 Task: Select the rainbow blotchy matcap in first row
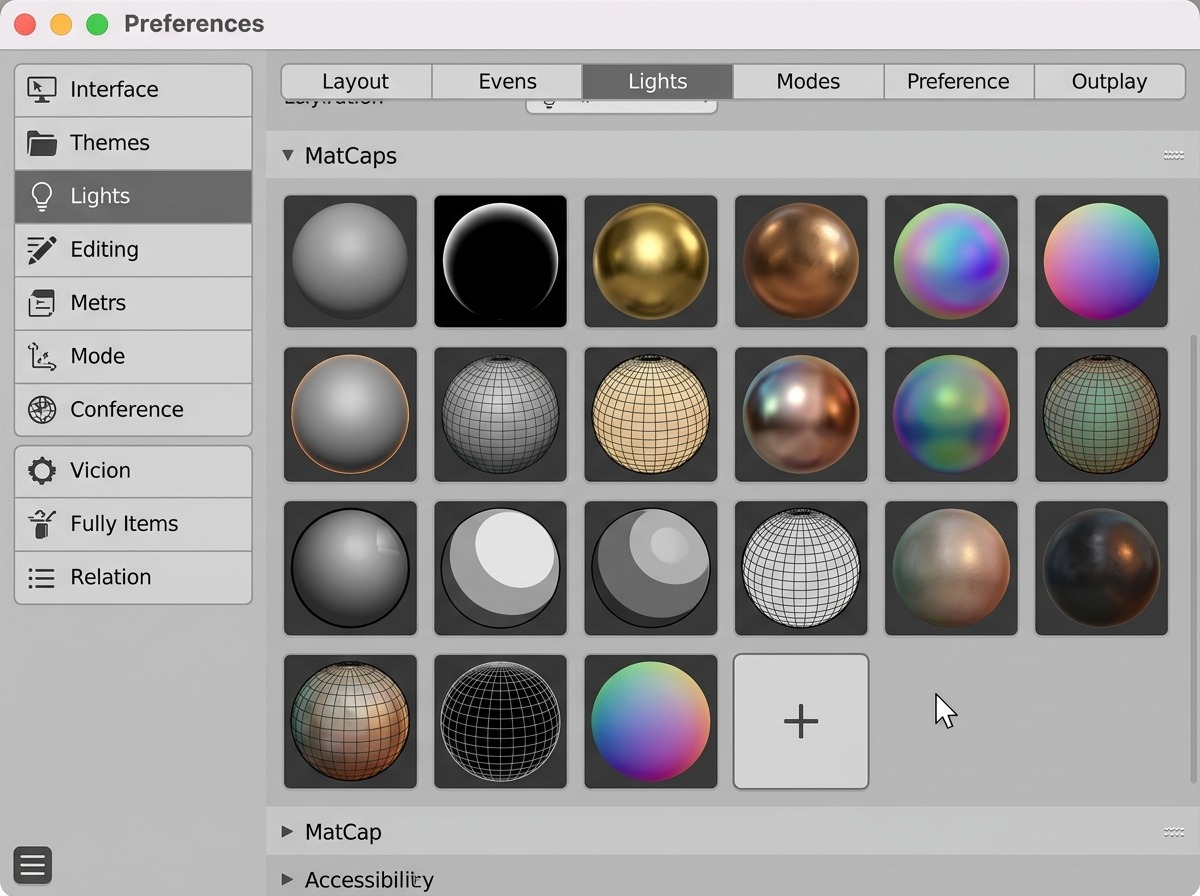(951, 261)
